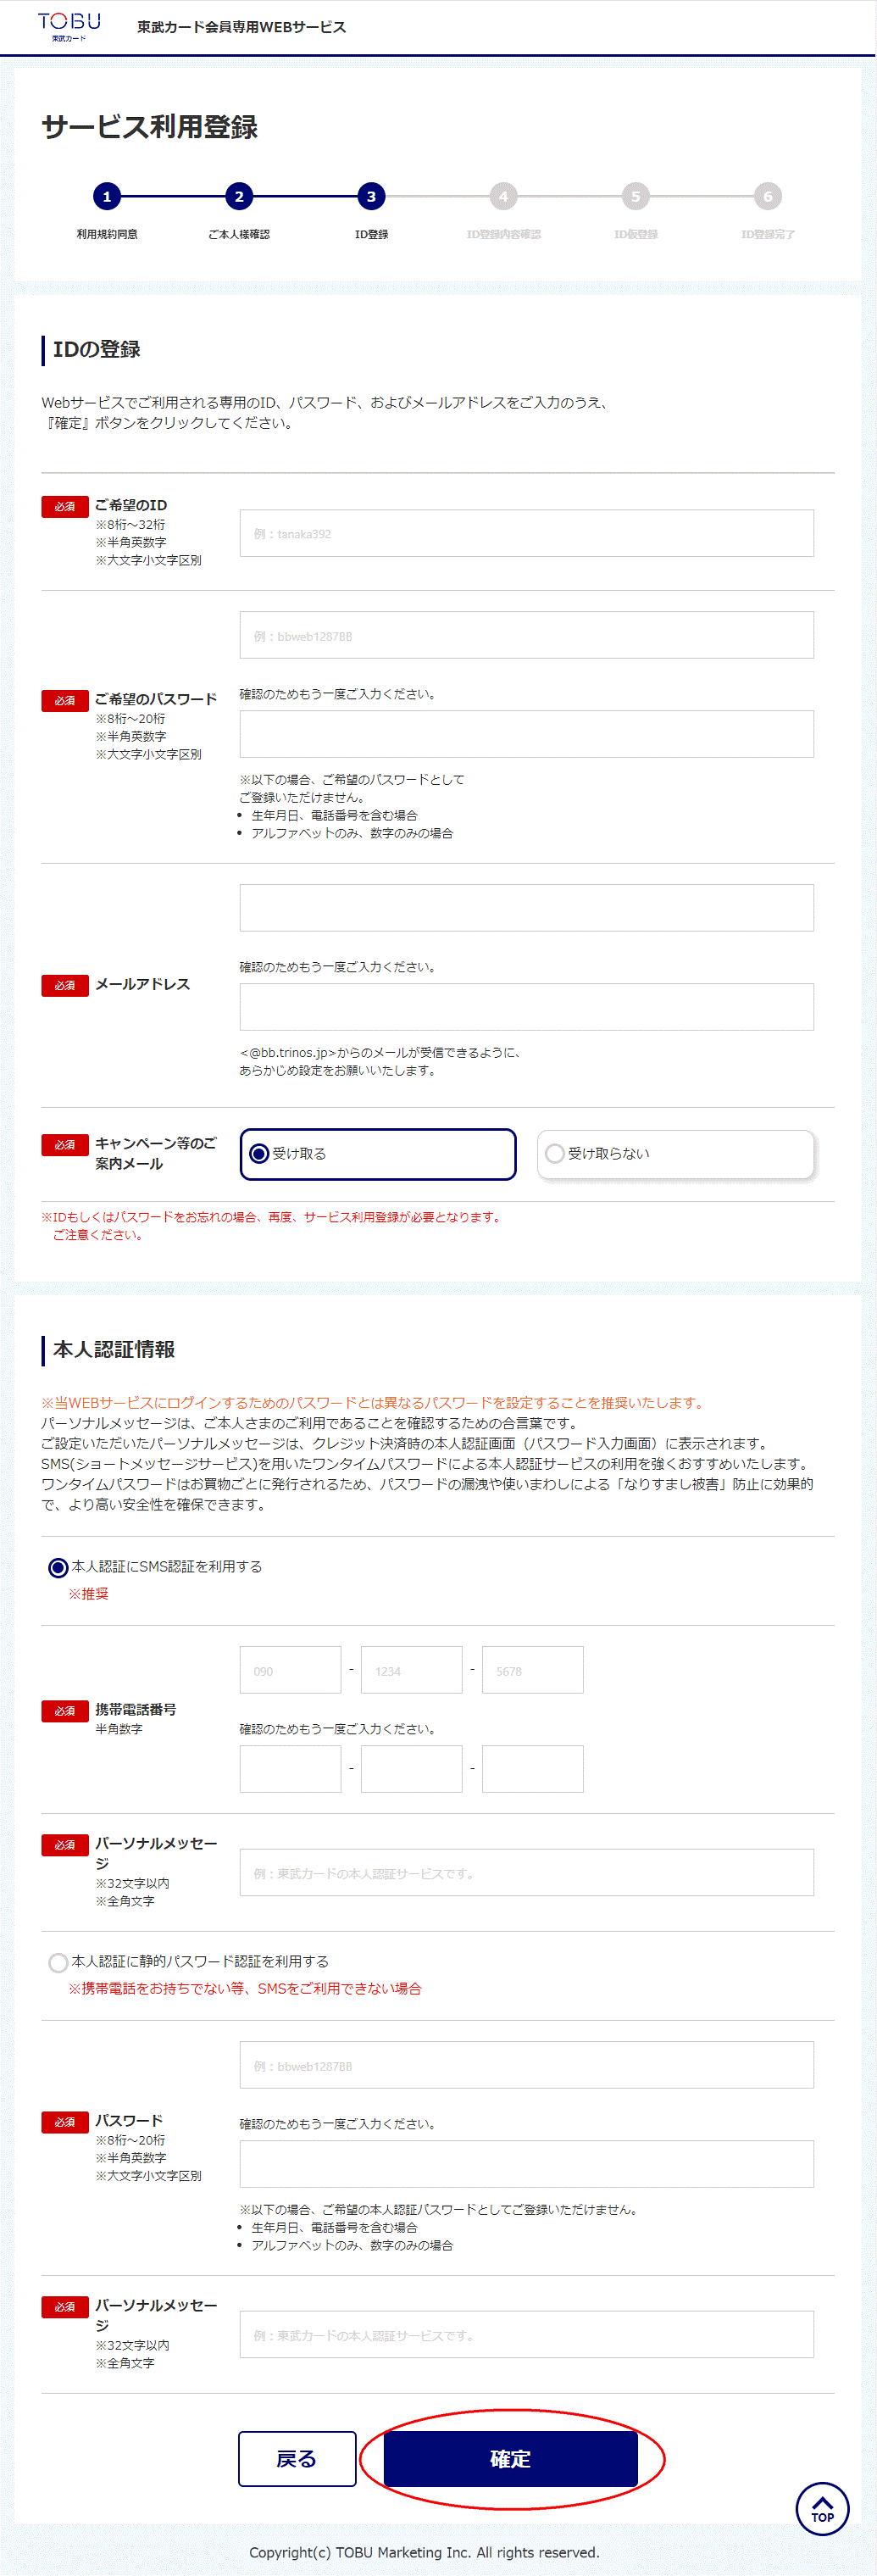
Task: Click step 3 circle ID登録
Action: 371,196
